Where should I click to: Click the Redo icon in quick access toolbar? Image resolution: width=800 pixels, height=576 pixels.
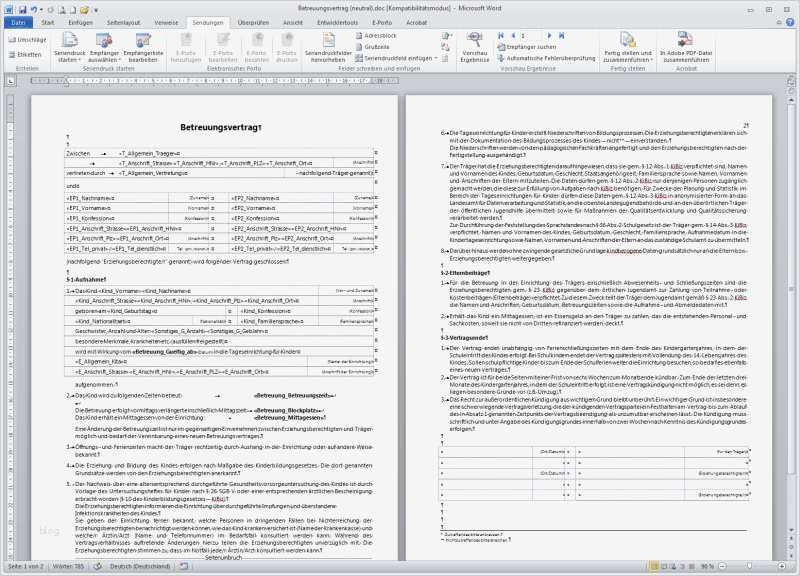point(50,10)
